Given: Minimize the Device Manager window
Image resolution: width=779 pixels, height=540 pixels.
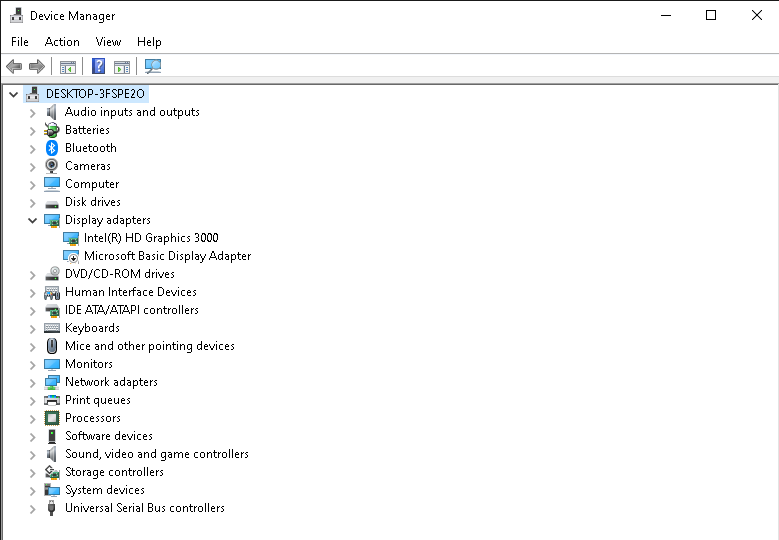Looking at the screenshot, I should pos(666,15).
